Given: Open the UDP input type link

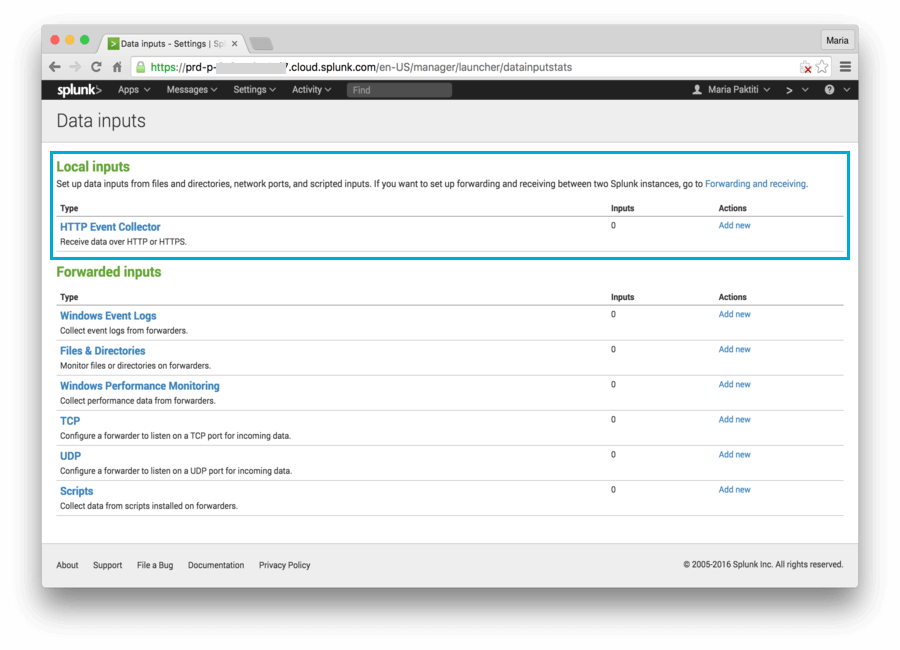Looking at the screenshot, I should [70, 456].
